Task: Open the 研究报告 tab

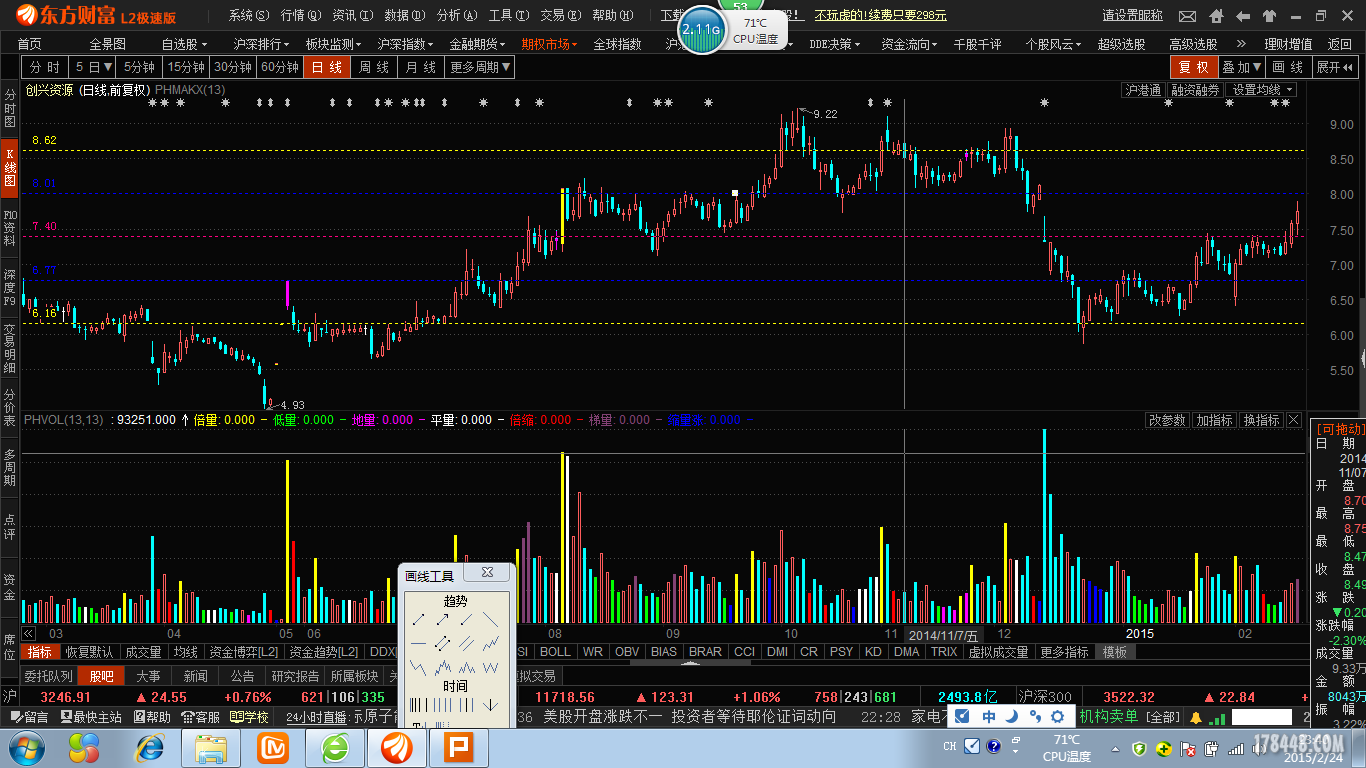Action: [x=296, y=677]
